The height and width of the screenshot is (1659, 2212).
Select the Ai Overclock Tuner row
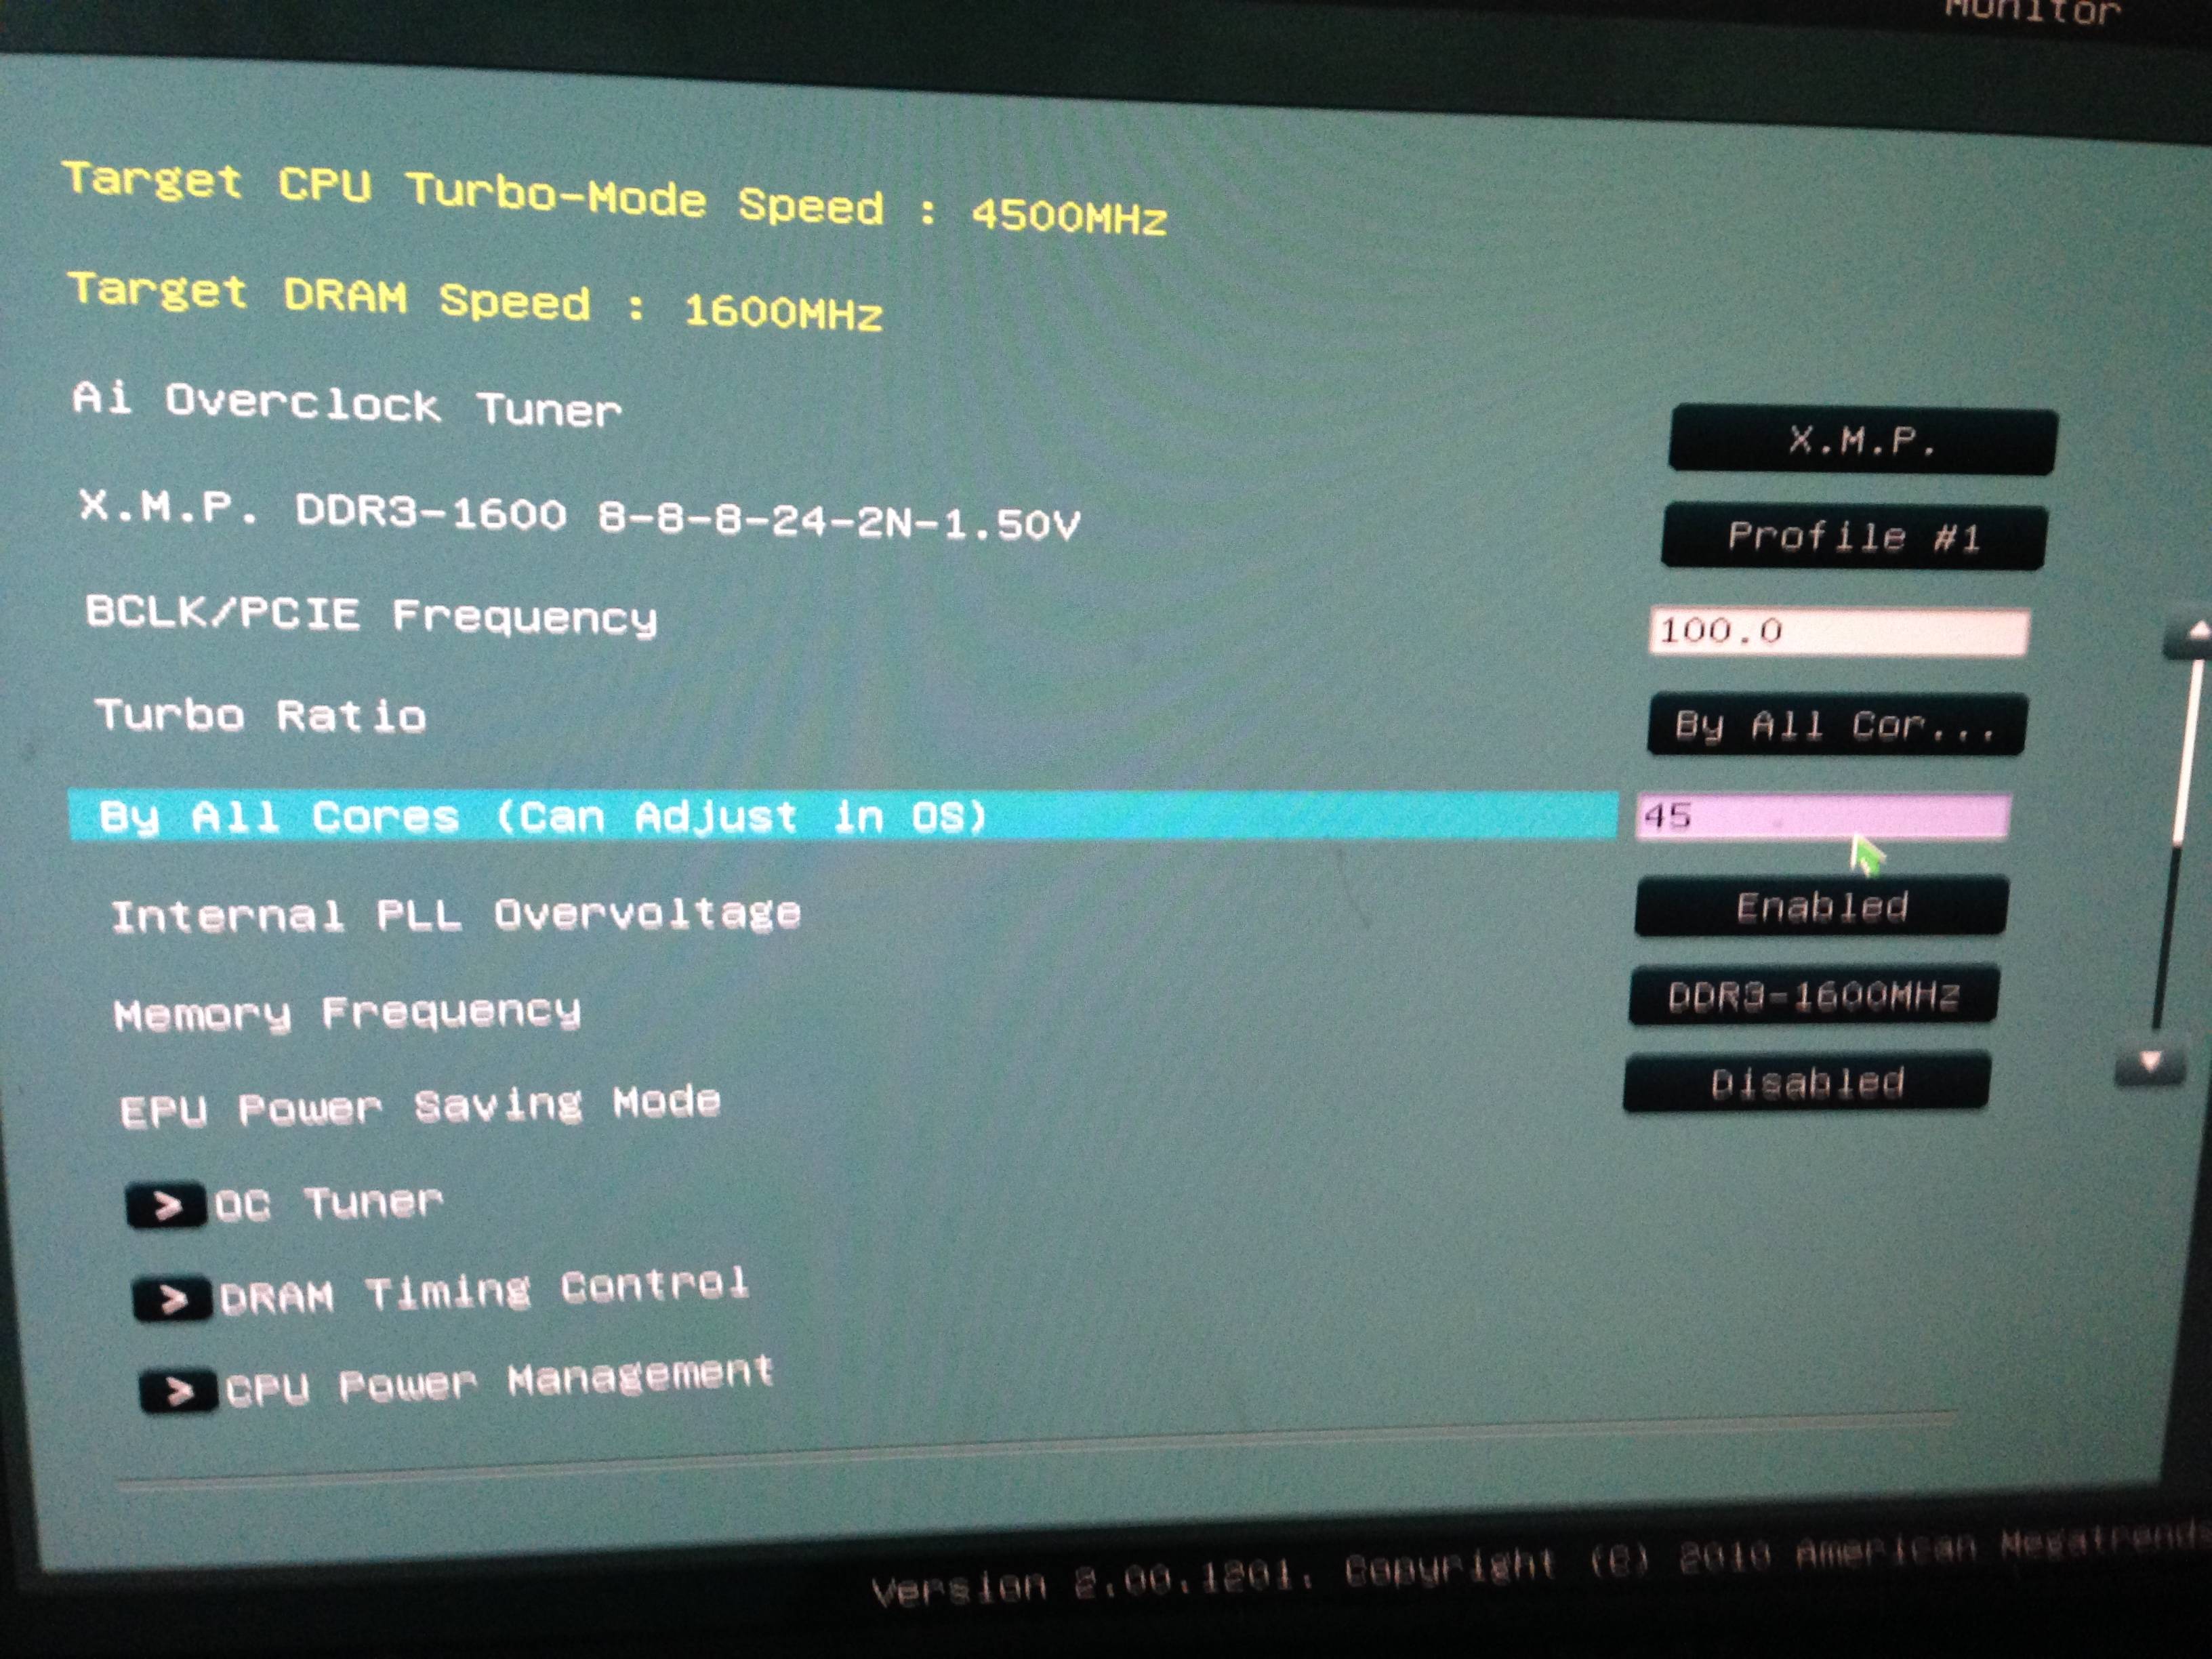coord(347,404)
